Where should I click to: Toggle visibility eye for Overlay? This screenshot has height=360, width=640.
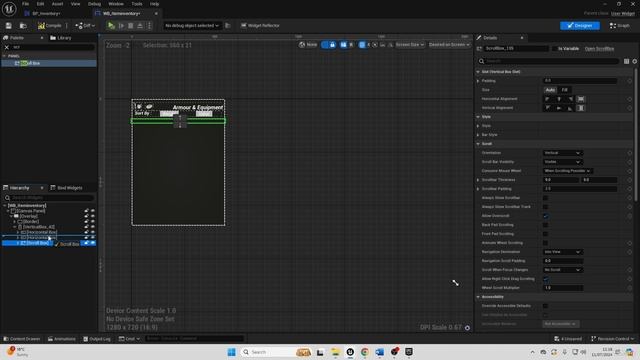(x=93, y=216)
